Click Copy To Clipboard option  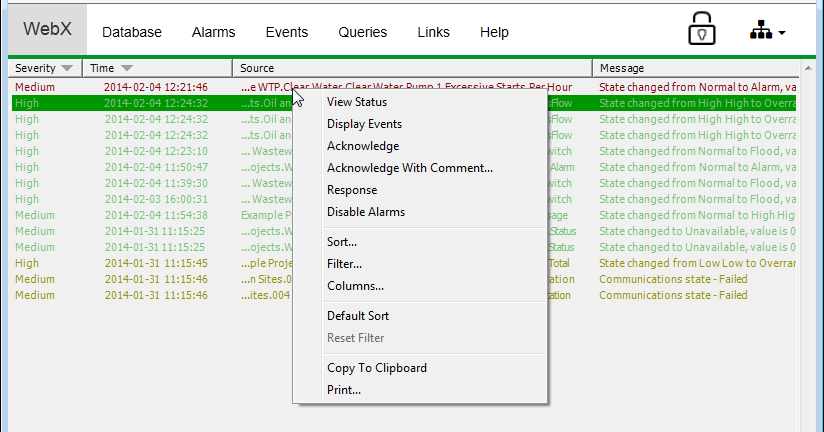(x=376, y=368)
